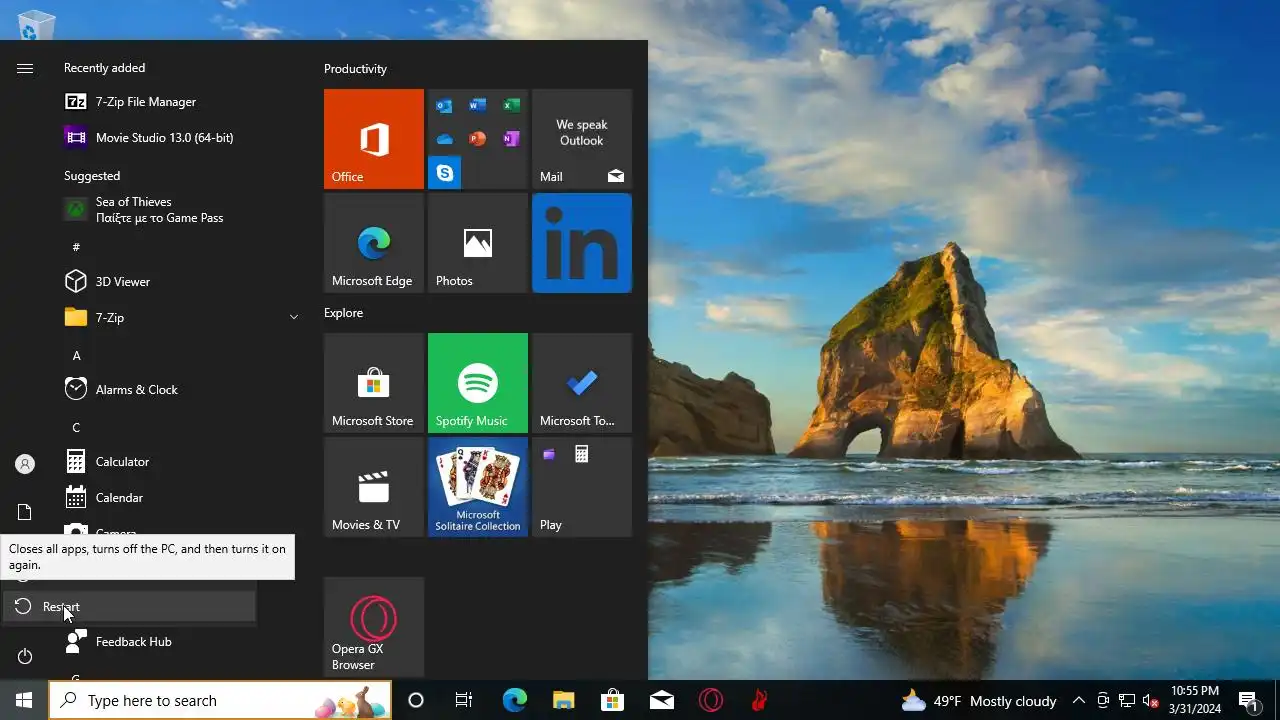Viewport: 1280px width, 720px height.
Task: Open user account icon in Start sidebar
Action: [25, 464]
